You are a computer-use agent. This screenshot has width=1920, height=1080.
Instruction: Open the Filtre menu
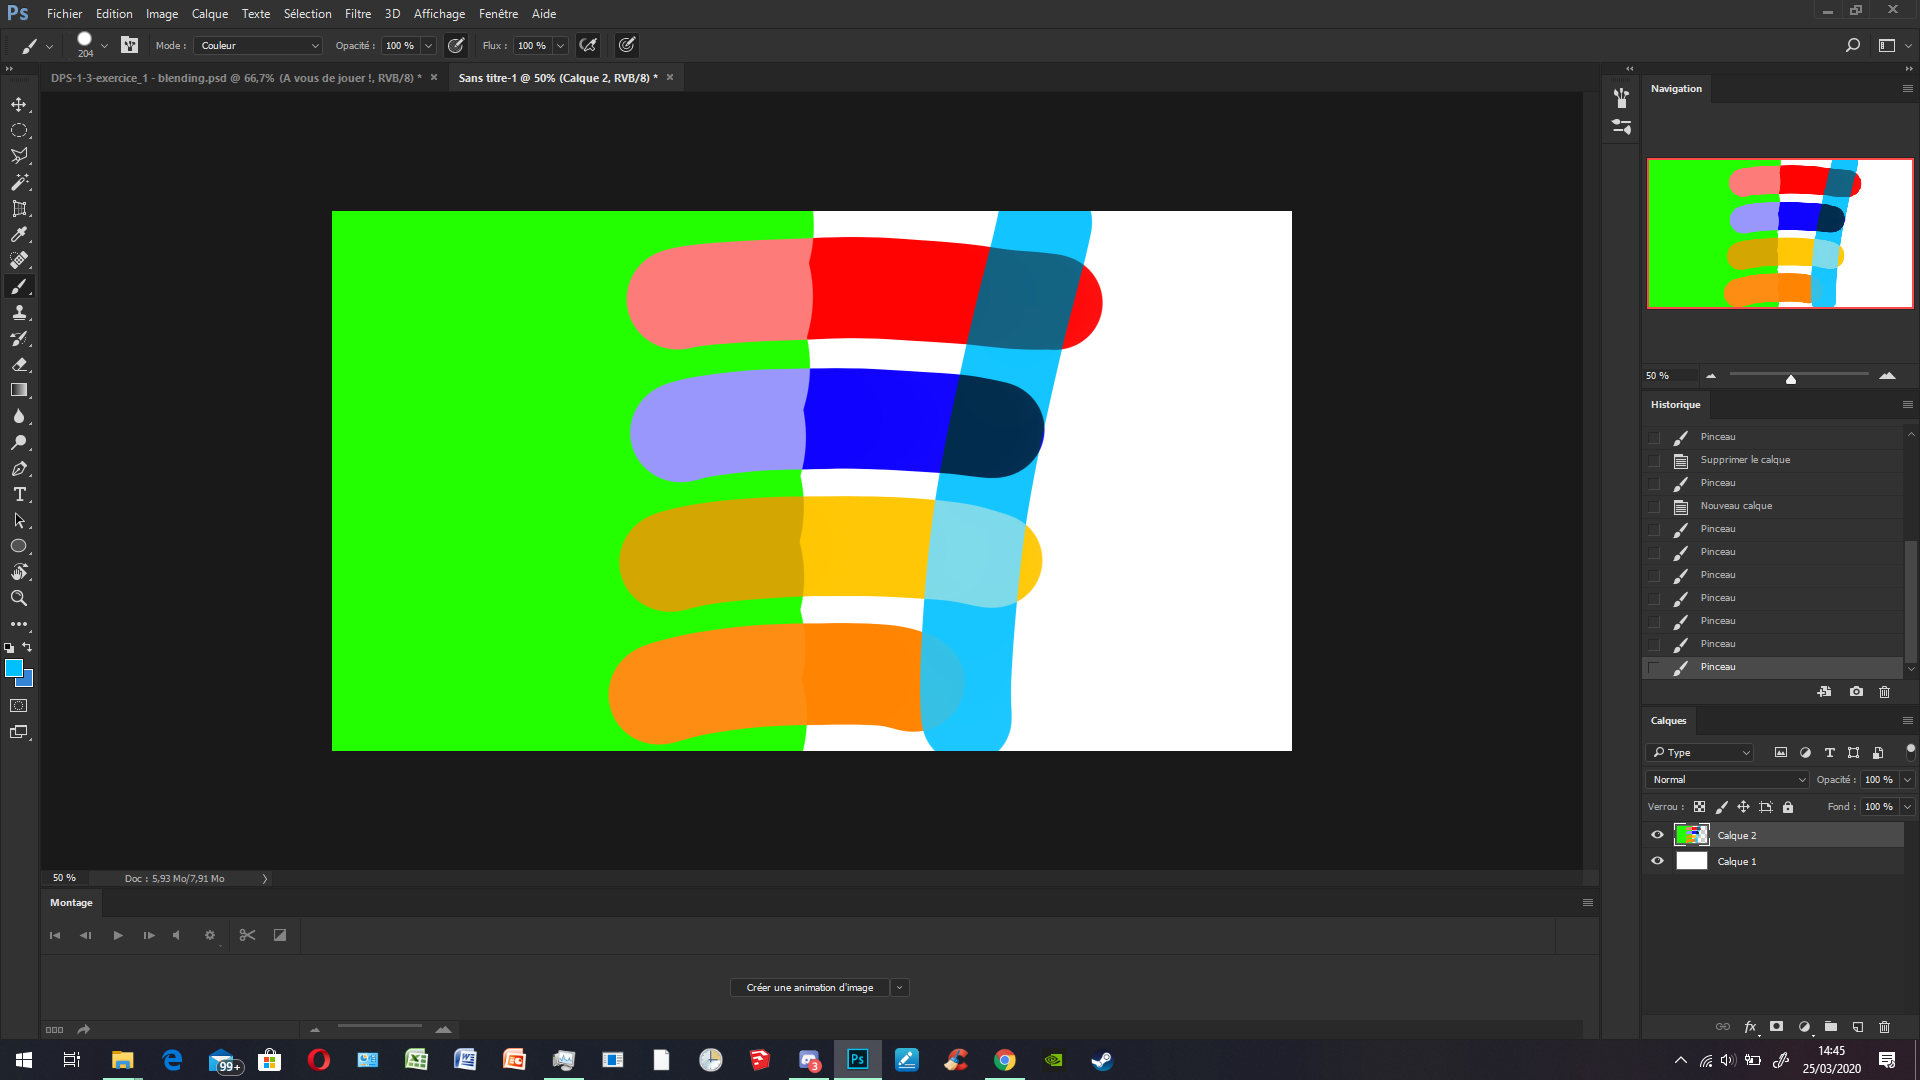pyautogui.click(x=357, y=13)
